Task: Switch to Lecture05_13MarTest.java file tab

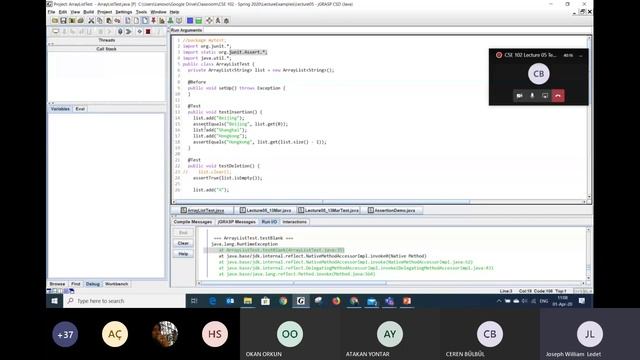Action: point(329,210)
